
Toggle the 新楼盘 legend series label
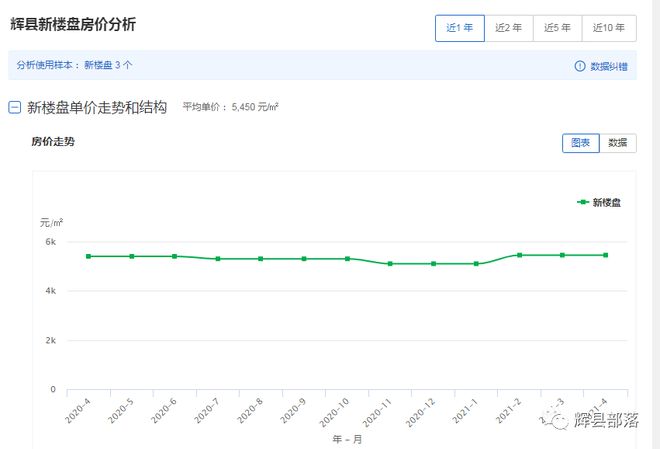point(607,202)
